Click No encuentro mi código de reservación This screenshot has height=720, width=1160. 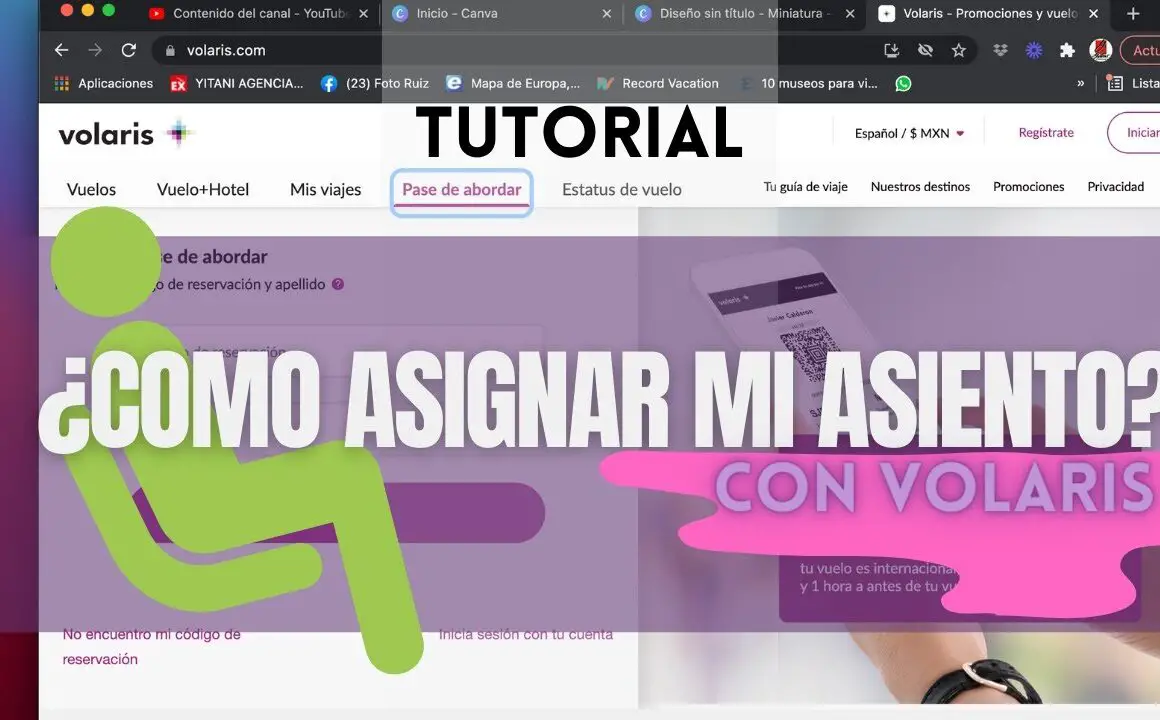152,646
